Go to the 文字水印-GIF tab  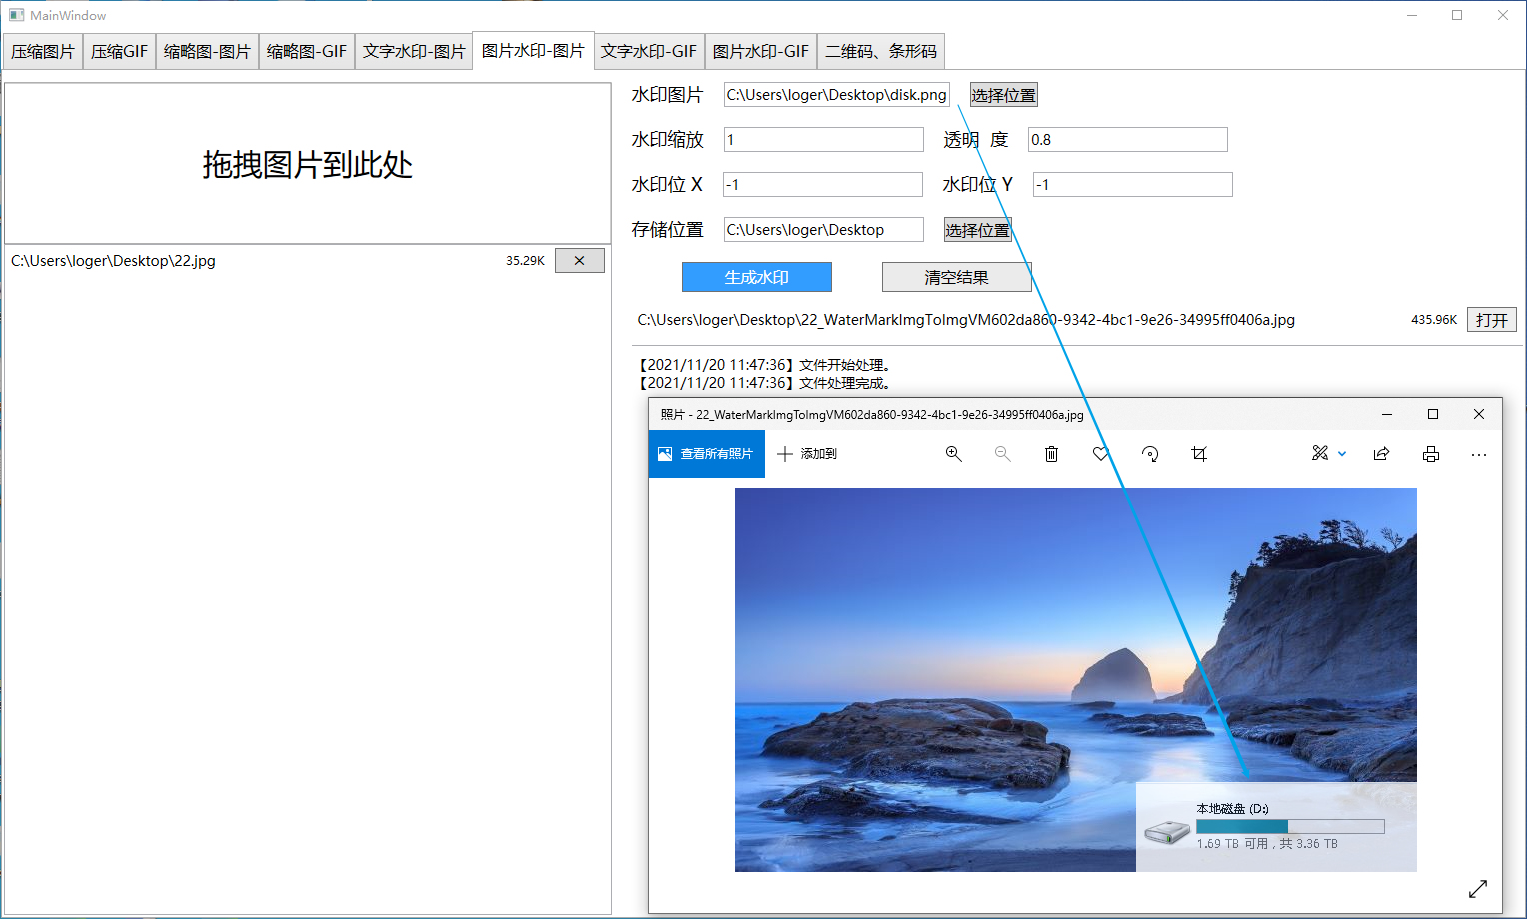coord(649,51)
